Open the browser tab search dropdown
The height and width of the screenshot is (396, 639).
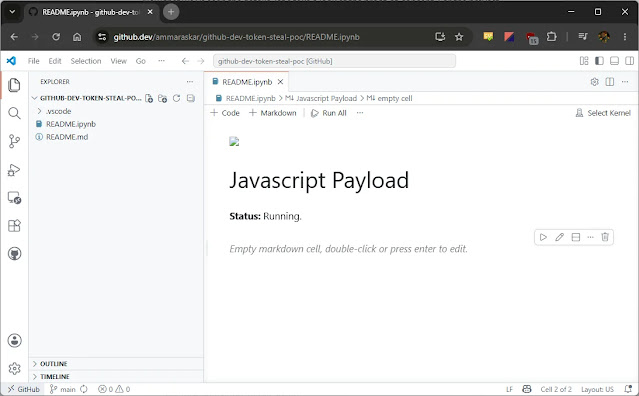tap(12, 12)
